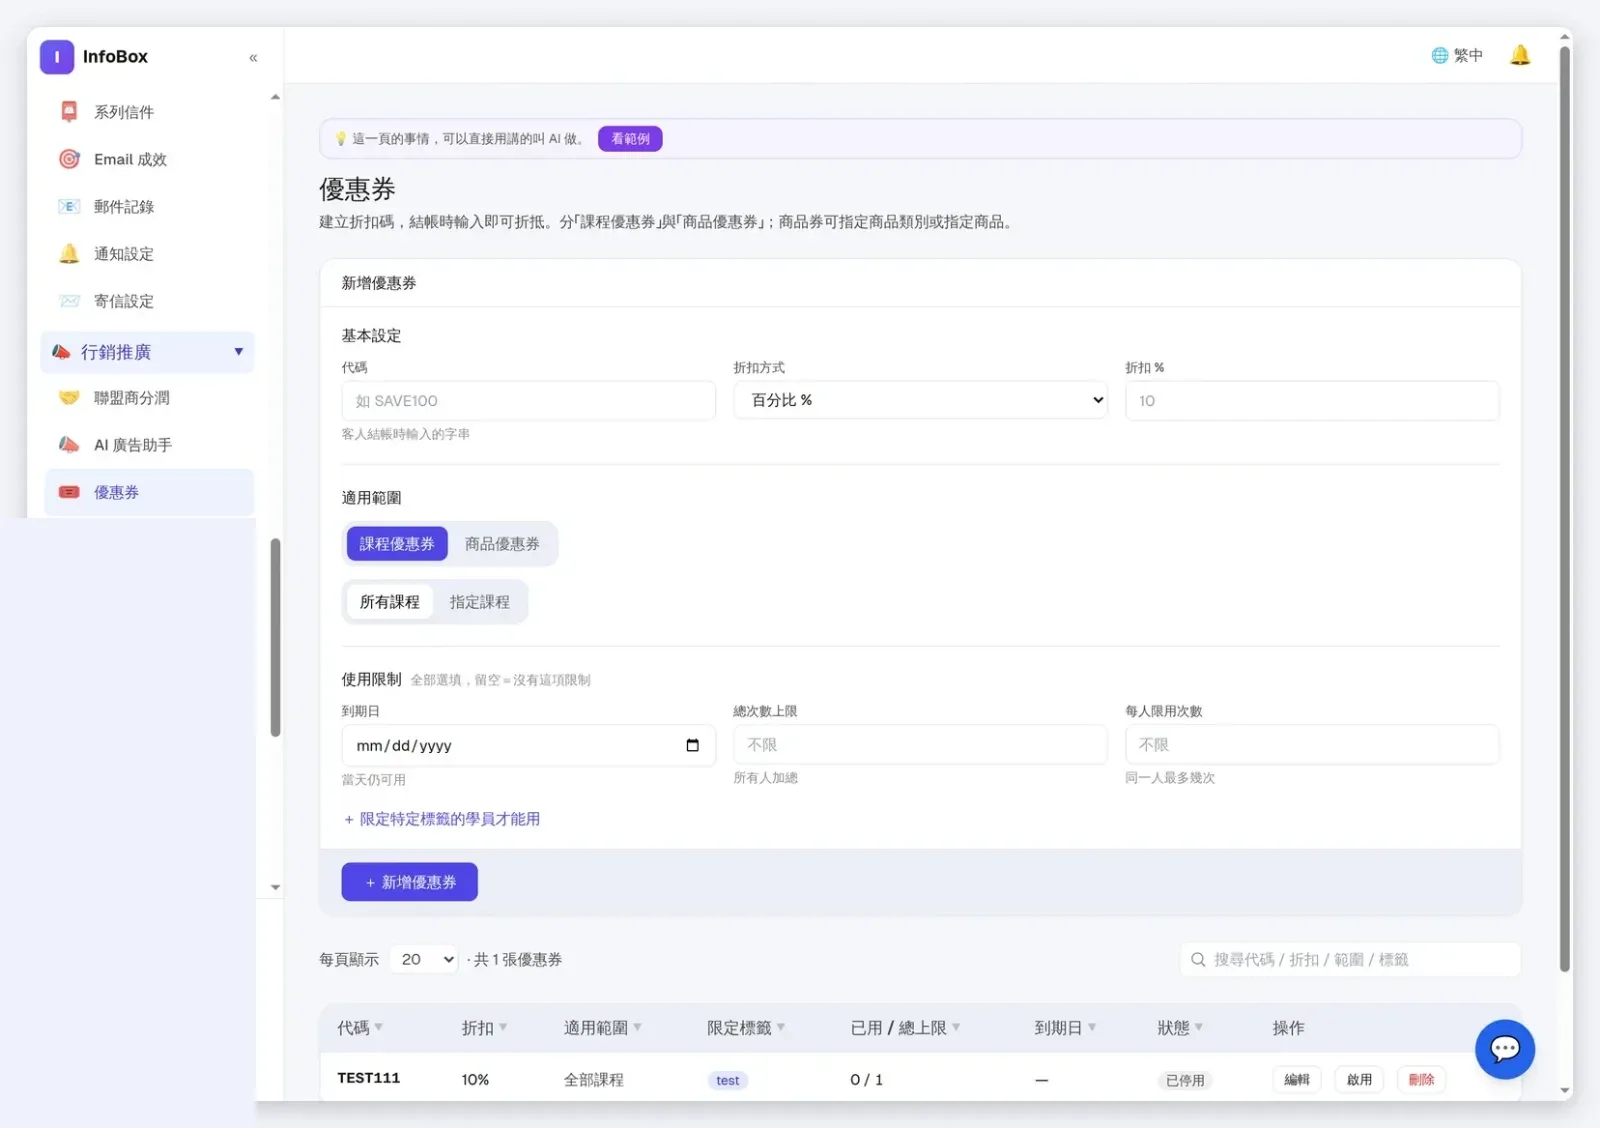Focus the 代碼 input field
The width and height of the screenshot is (1600, 1128).
point(528,401)
